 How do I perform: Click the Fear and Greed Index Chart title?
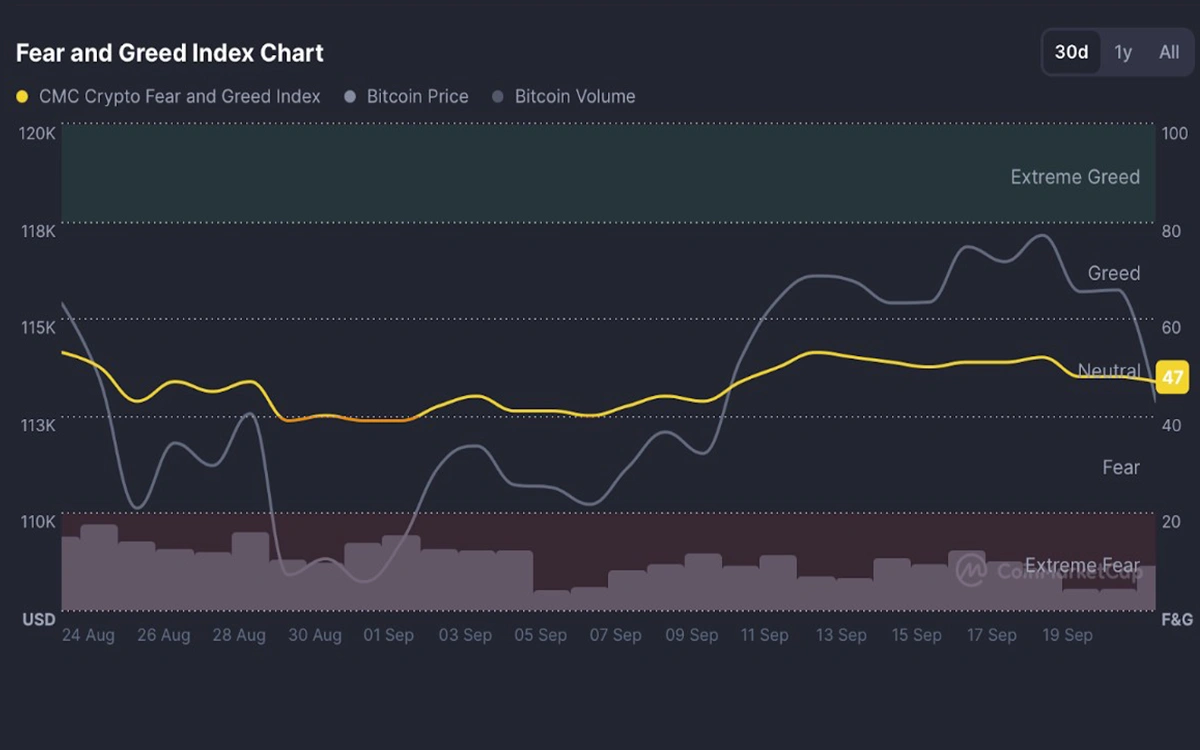click(170, 53)
